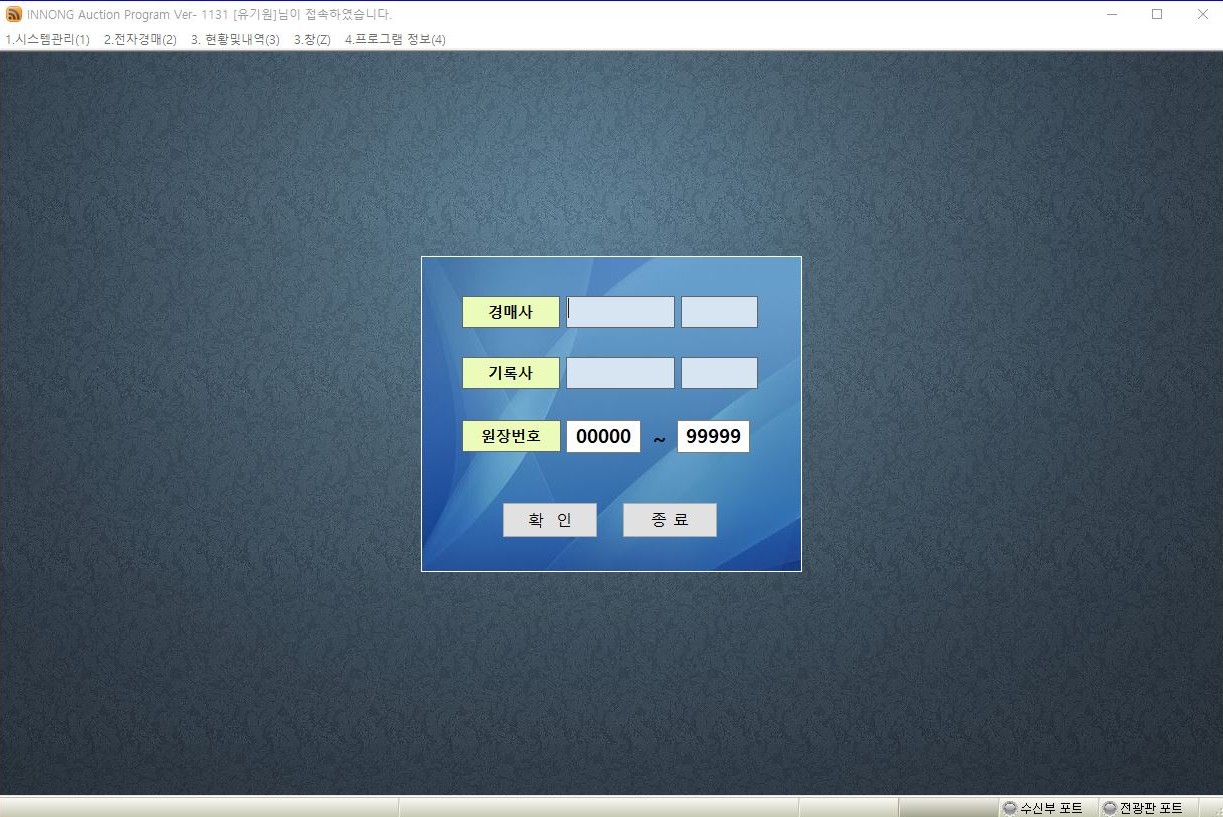Focus the first 경매사 input field
Screen dimensions: 1223x817
620,312
